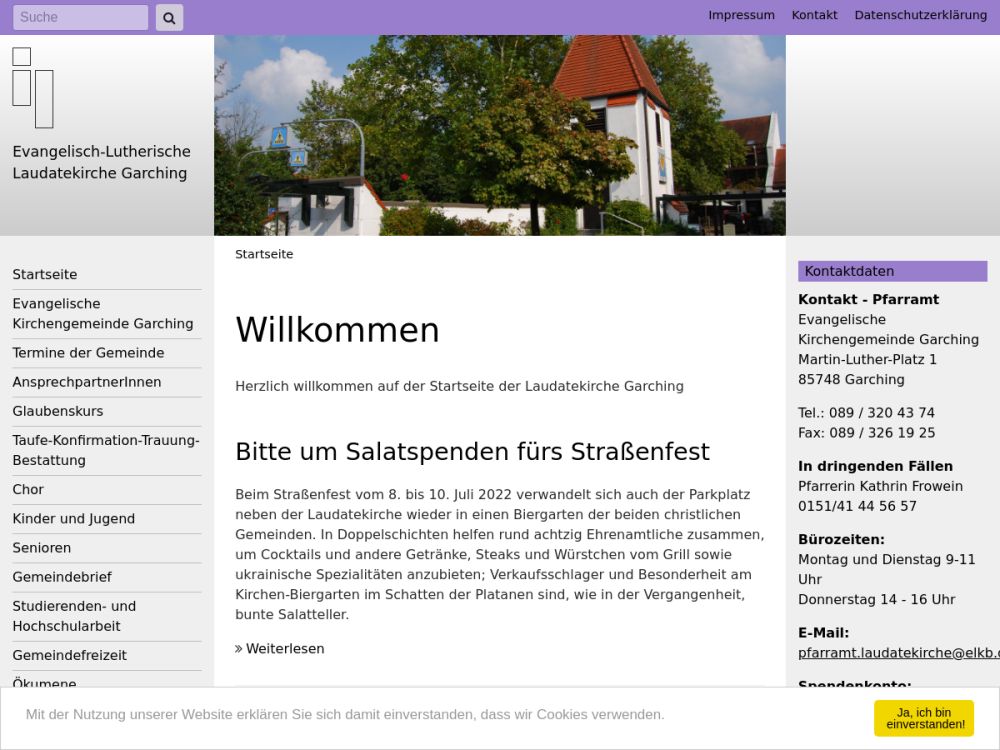Screen dimensions: 1000x750
Task: Go to AnsprechpartnerInnen in sidebar
Action: click(87, 382)
